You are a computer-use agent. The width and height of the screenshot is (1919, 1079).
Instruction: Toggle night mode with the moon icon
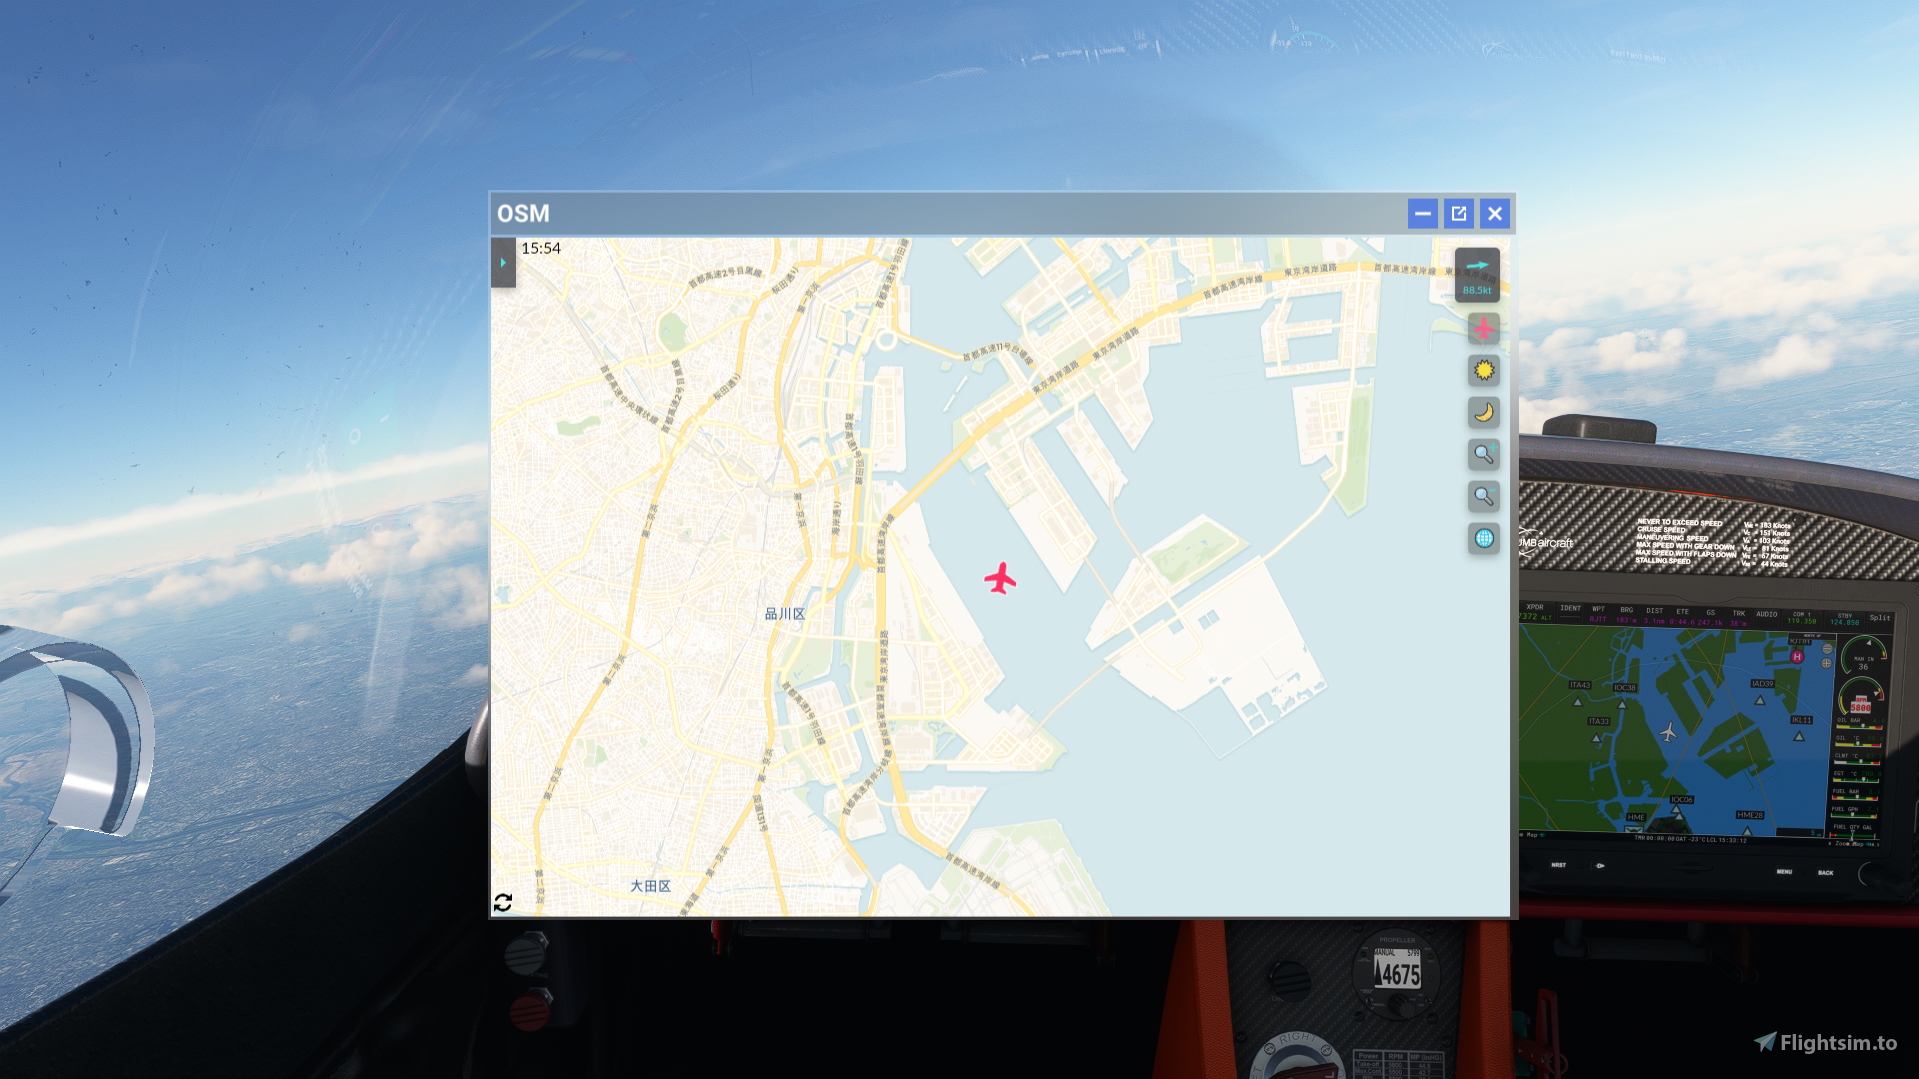(1483, 412)
